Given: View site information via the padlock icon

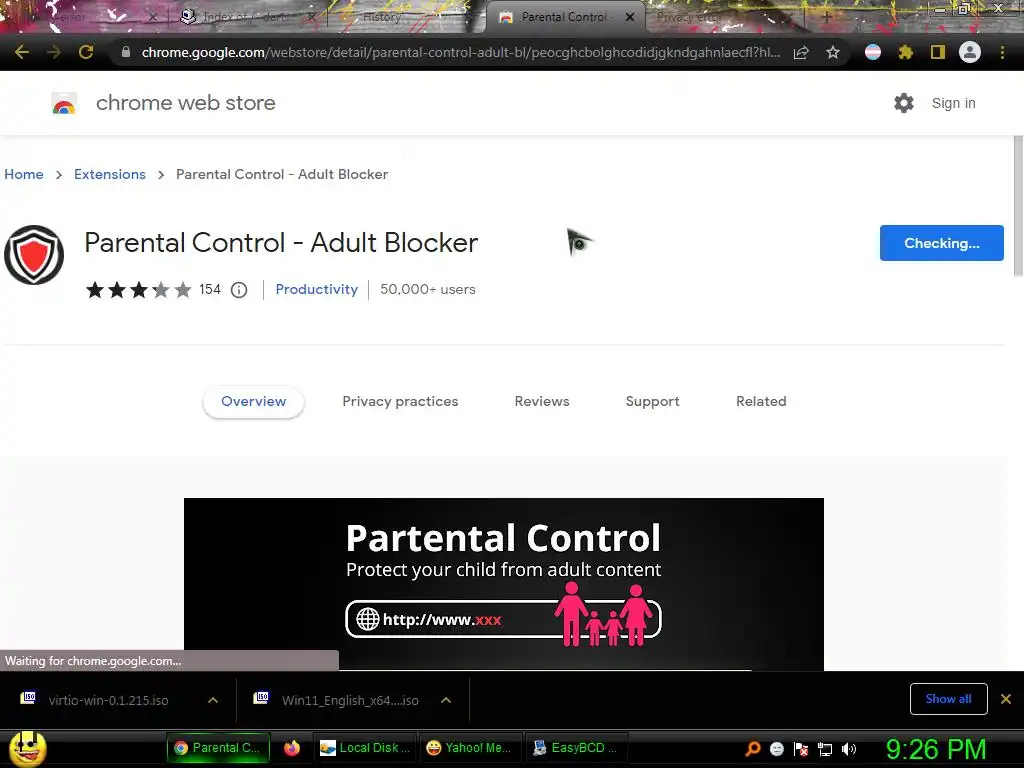Looking at the screenshot, I should (126, 52).
